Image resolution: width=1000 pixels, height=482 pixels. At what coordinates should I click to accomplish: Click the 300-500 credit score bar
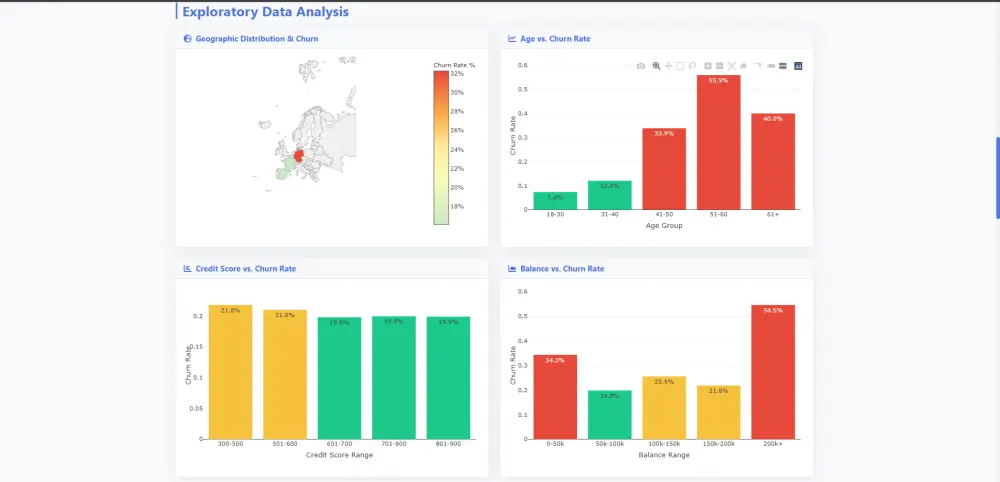tap(230, 371)
